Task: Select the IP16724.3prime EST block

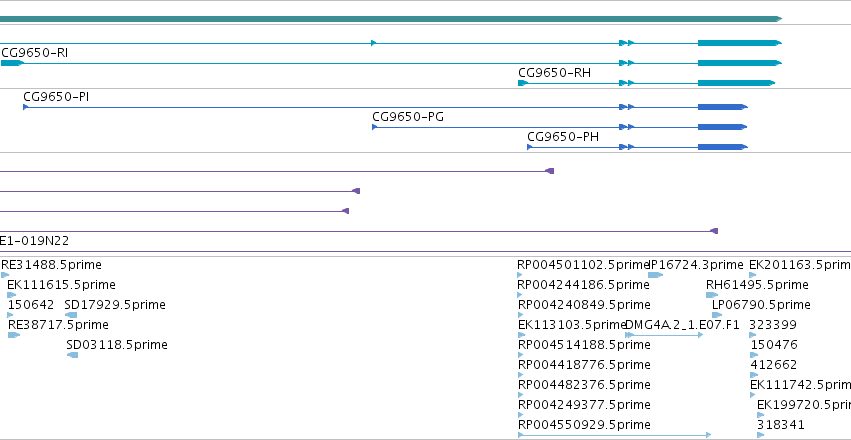Action: (x=656, y=275)
